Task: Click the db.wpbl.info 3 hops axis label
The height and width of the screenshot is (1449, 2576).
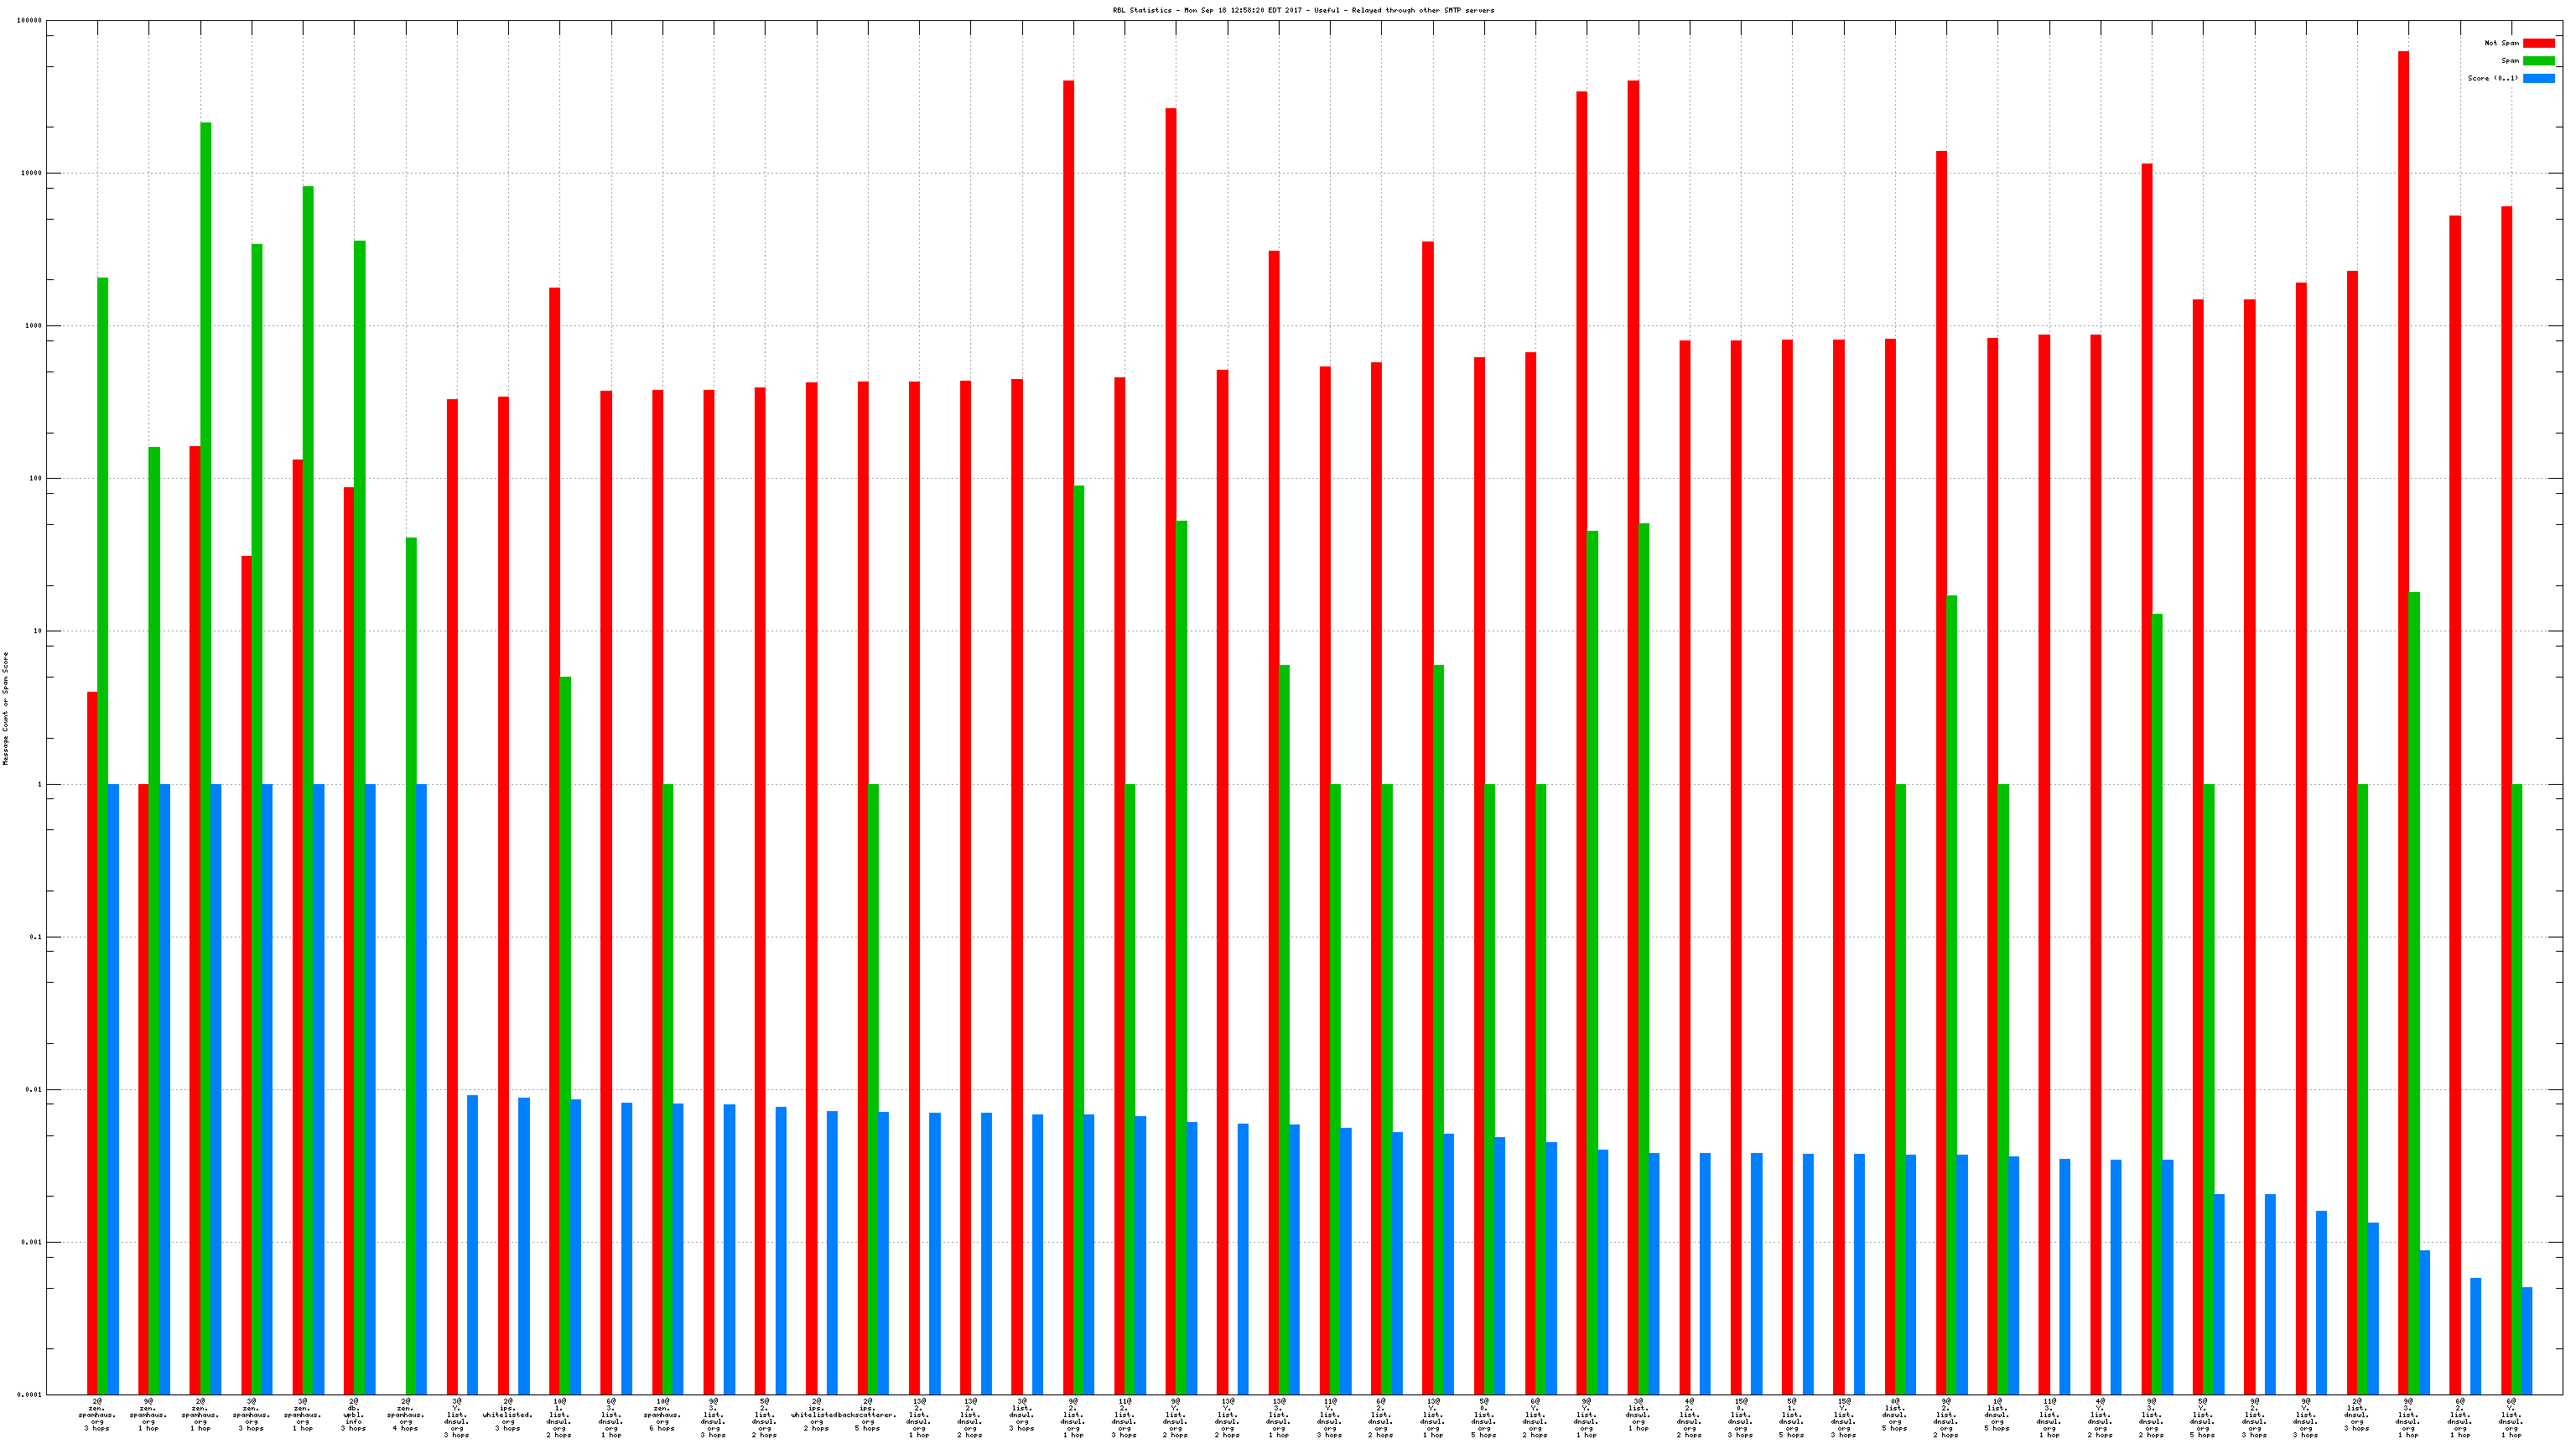Action: point(354,1415)
